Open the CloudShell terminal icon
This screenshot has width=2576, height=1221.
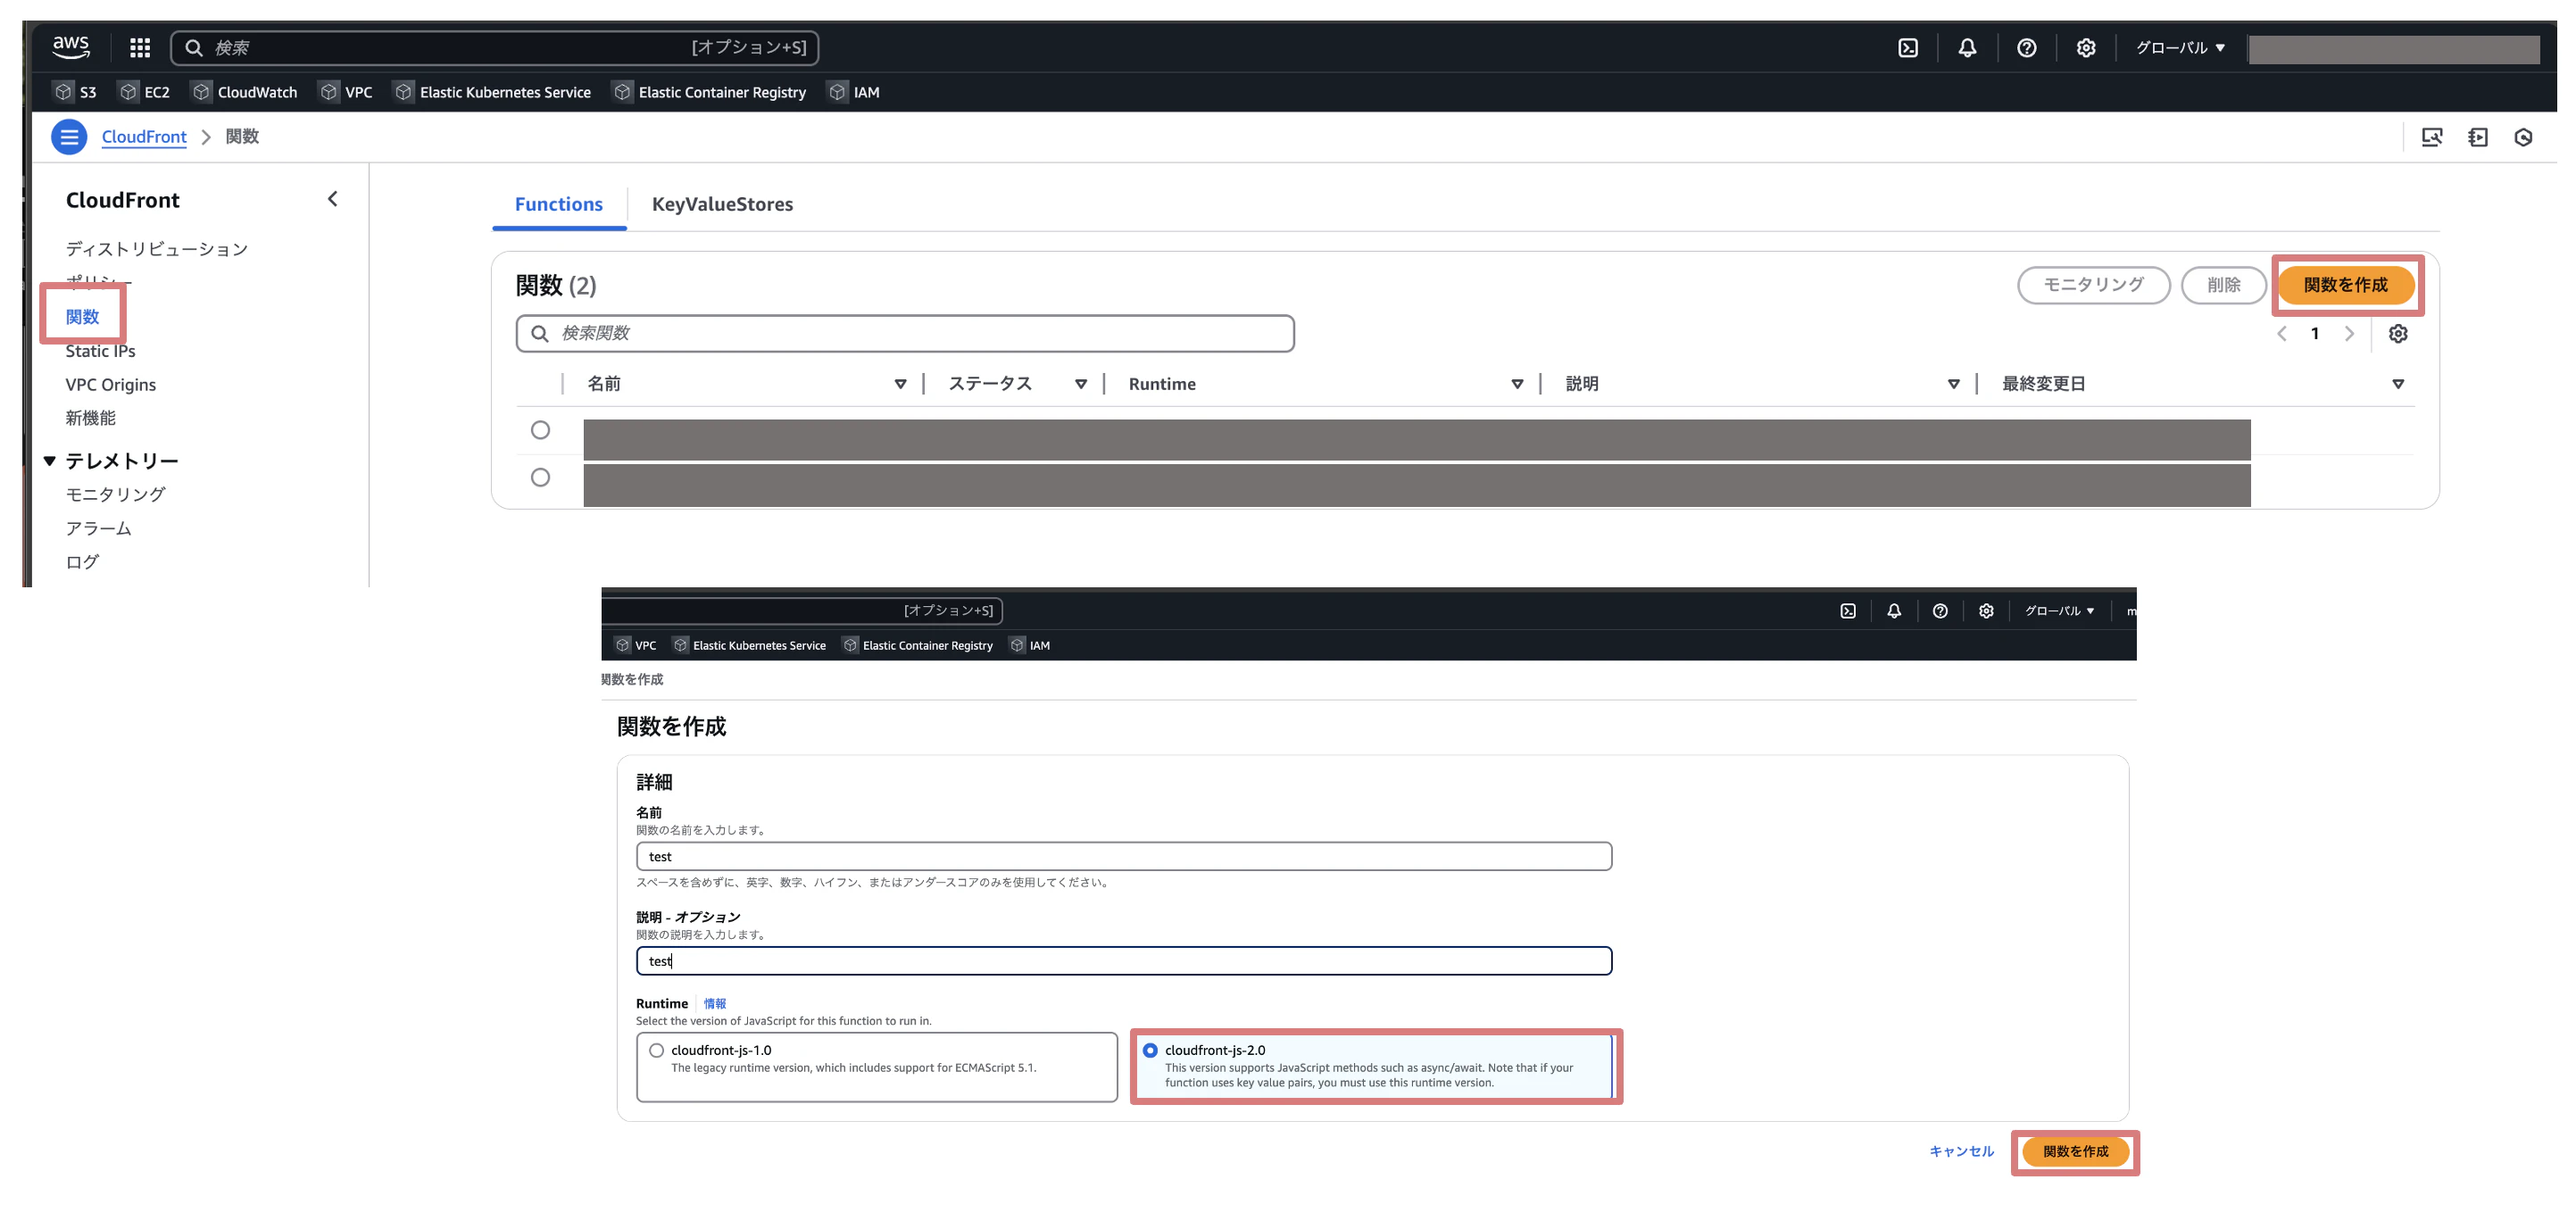pos(1907,47)
